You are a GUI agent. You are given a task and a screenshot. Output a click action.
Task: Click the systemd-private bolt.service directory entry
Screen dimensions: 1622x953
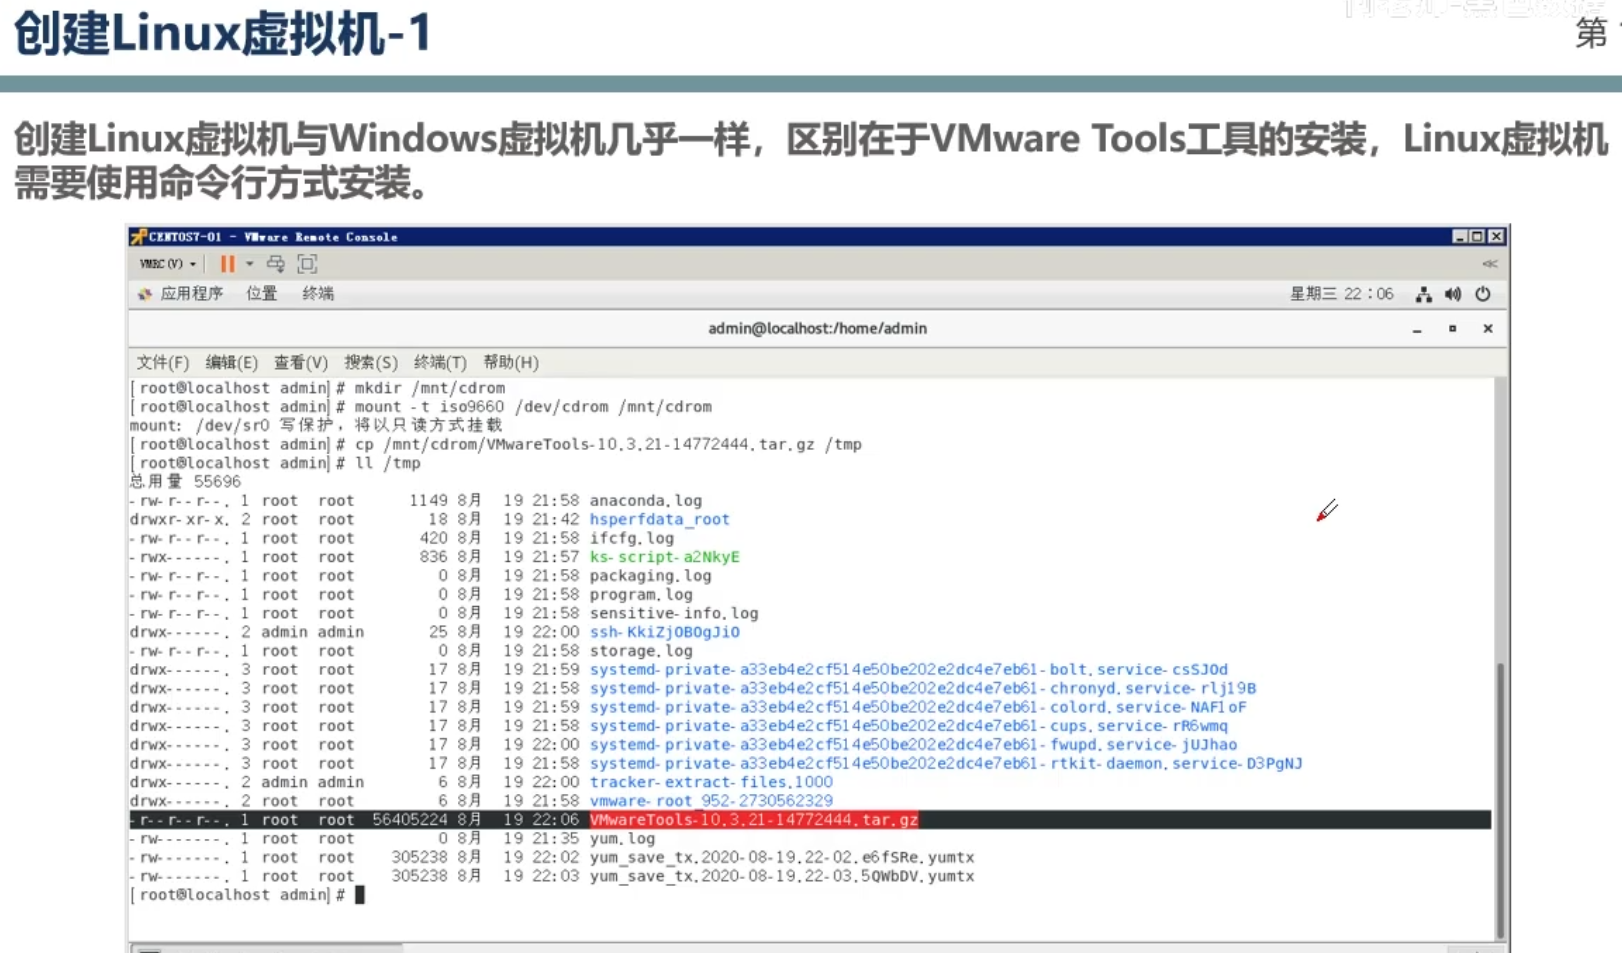point(909,670)
